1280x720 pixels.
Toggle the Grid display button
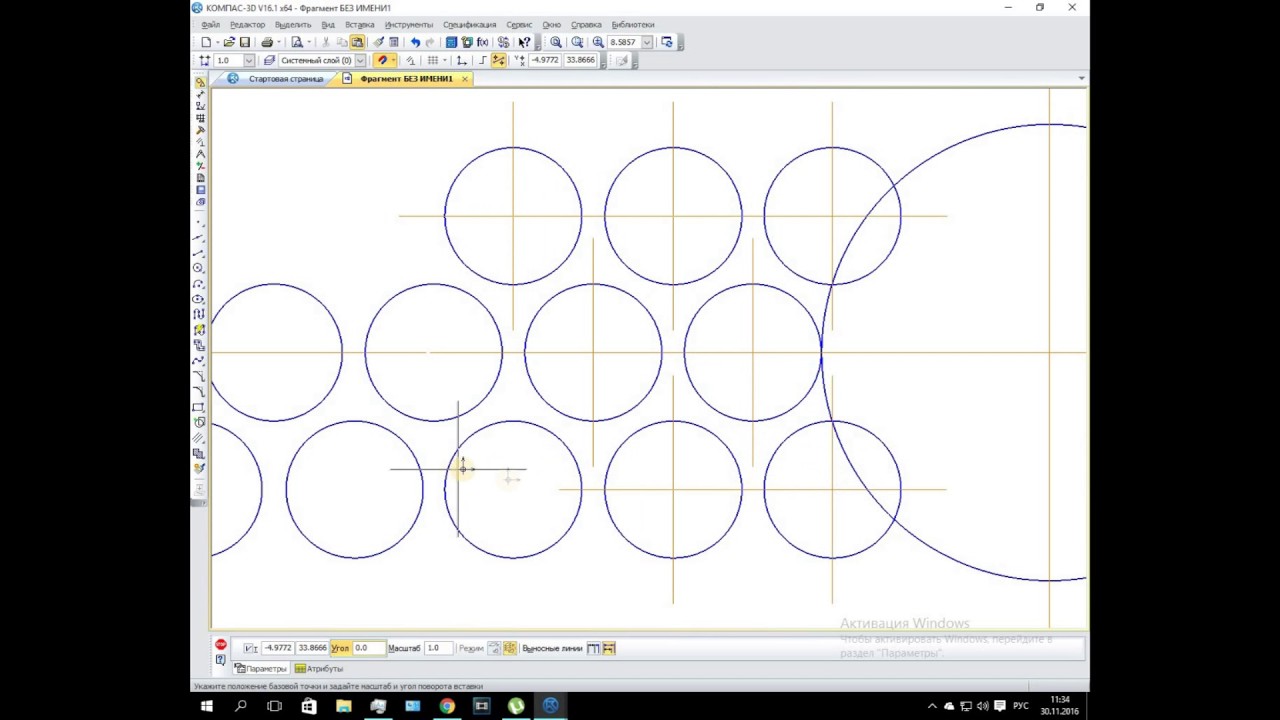point(433,60)
